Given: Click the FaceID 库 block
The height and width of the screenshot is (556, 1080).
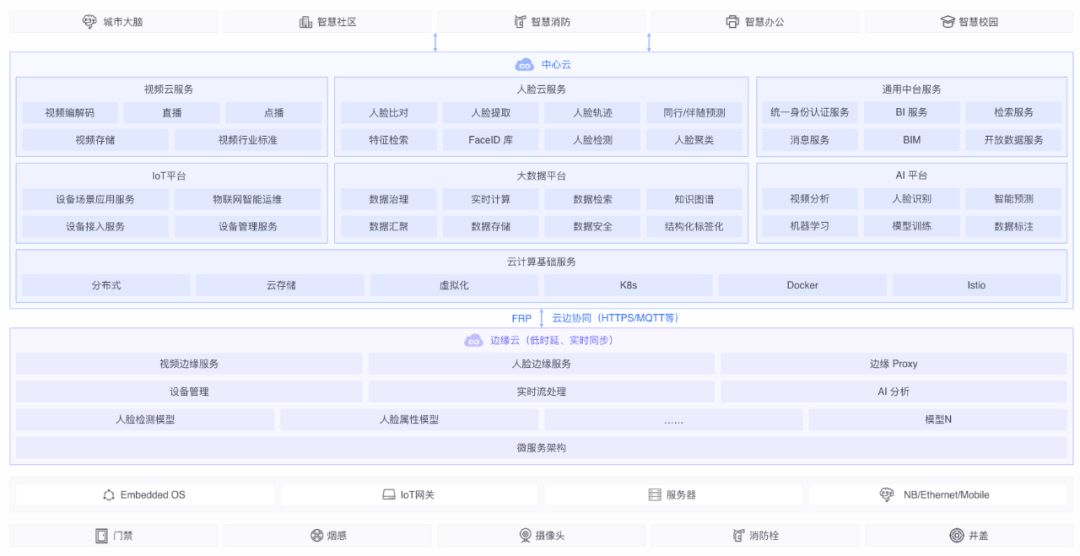Looking at the screenshot, I should coord(491,140).
